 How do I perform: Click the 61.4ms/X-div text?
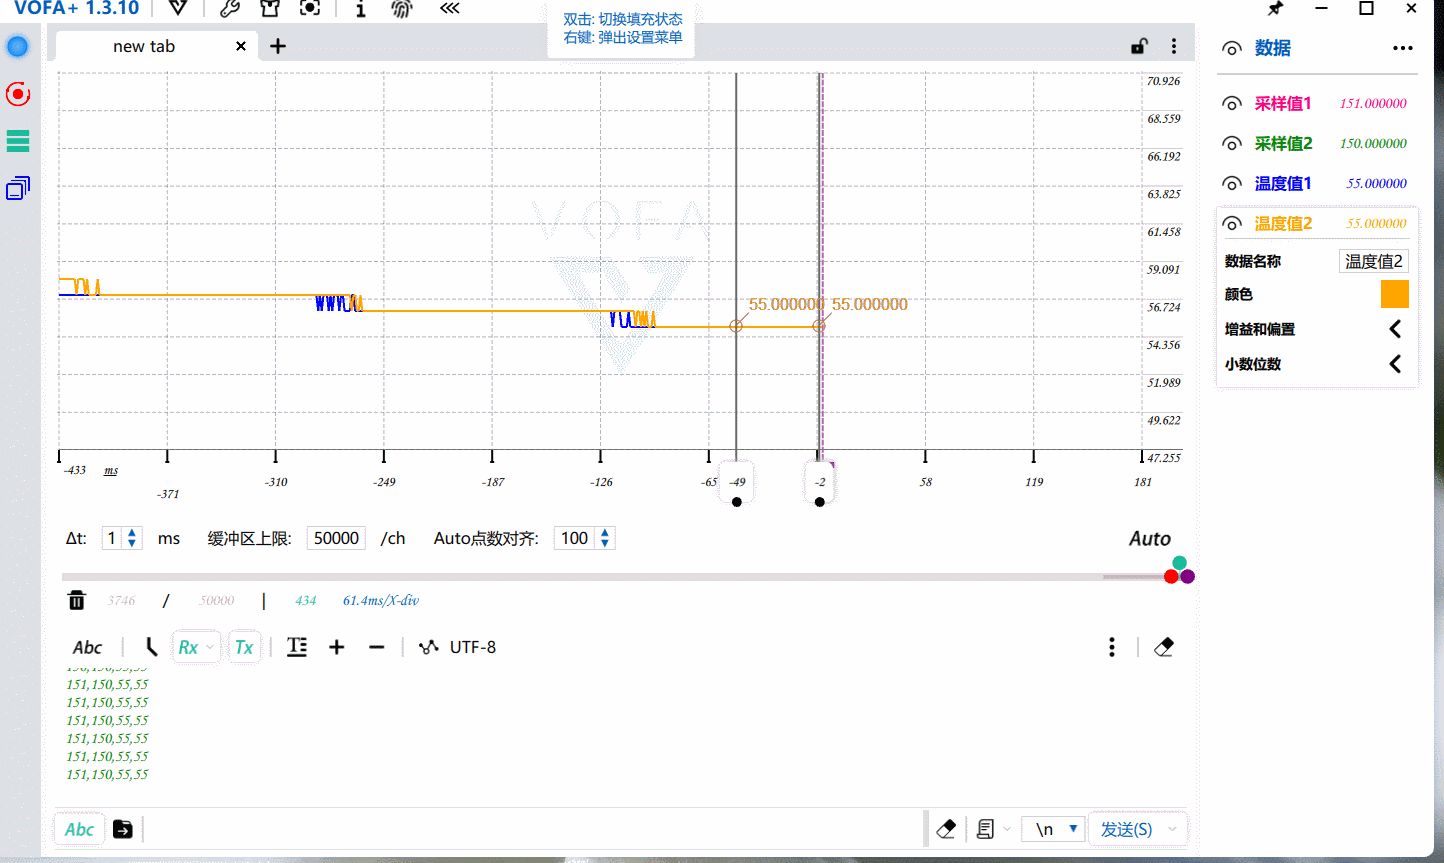coord(381,600)
